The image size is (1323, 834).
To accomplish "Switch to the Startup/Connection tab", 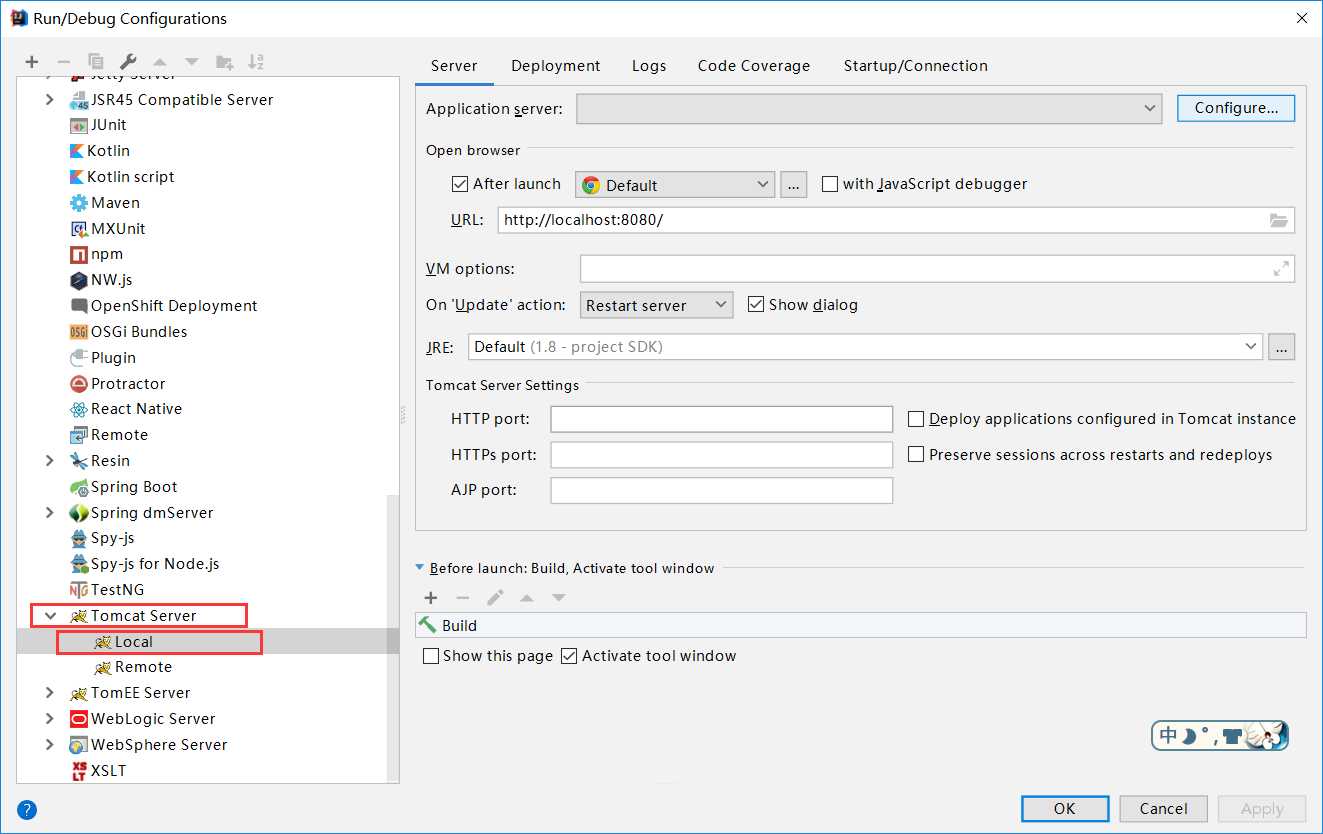I will 916,66.
